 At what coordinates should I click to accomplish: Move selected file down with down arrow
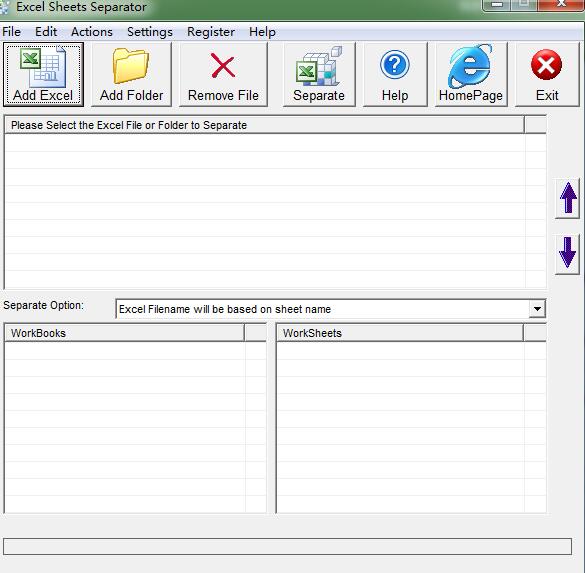567,254
